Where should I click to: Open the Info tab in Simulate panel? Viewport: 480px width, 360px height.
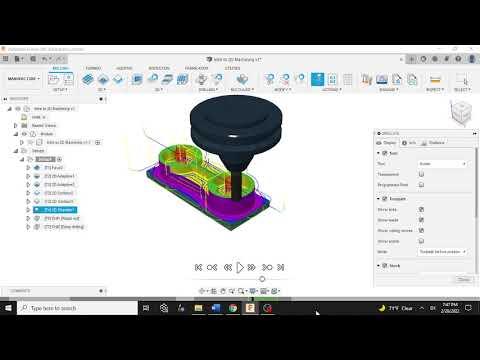(409, 143)
